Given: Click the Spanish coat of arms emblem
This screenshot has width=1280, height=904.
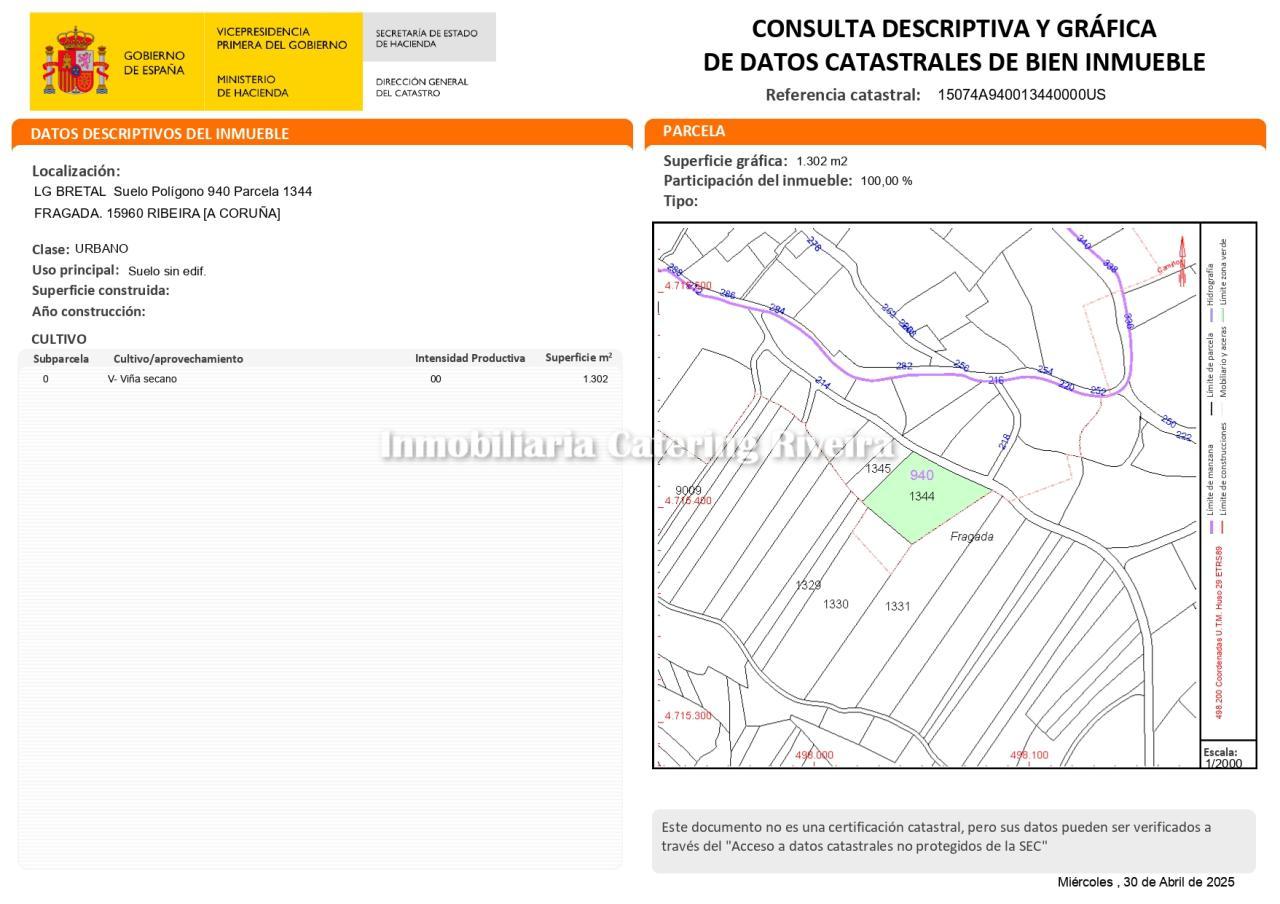Looking at the screenshot, I should (75, 62).
